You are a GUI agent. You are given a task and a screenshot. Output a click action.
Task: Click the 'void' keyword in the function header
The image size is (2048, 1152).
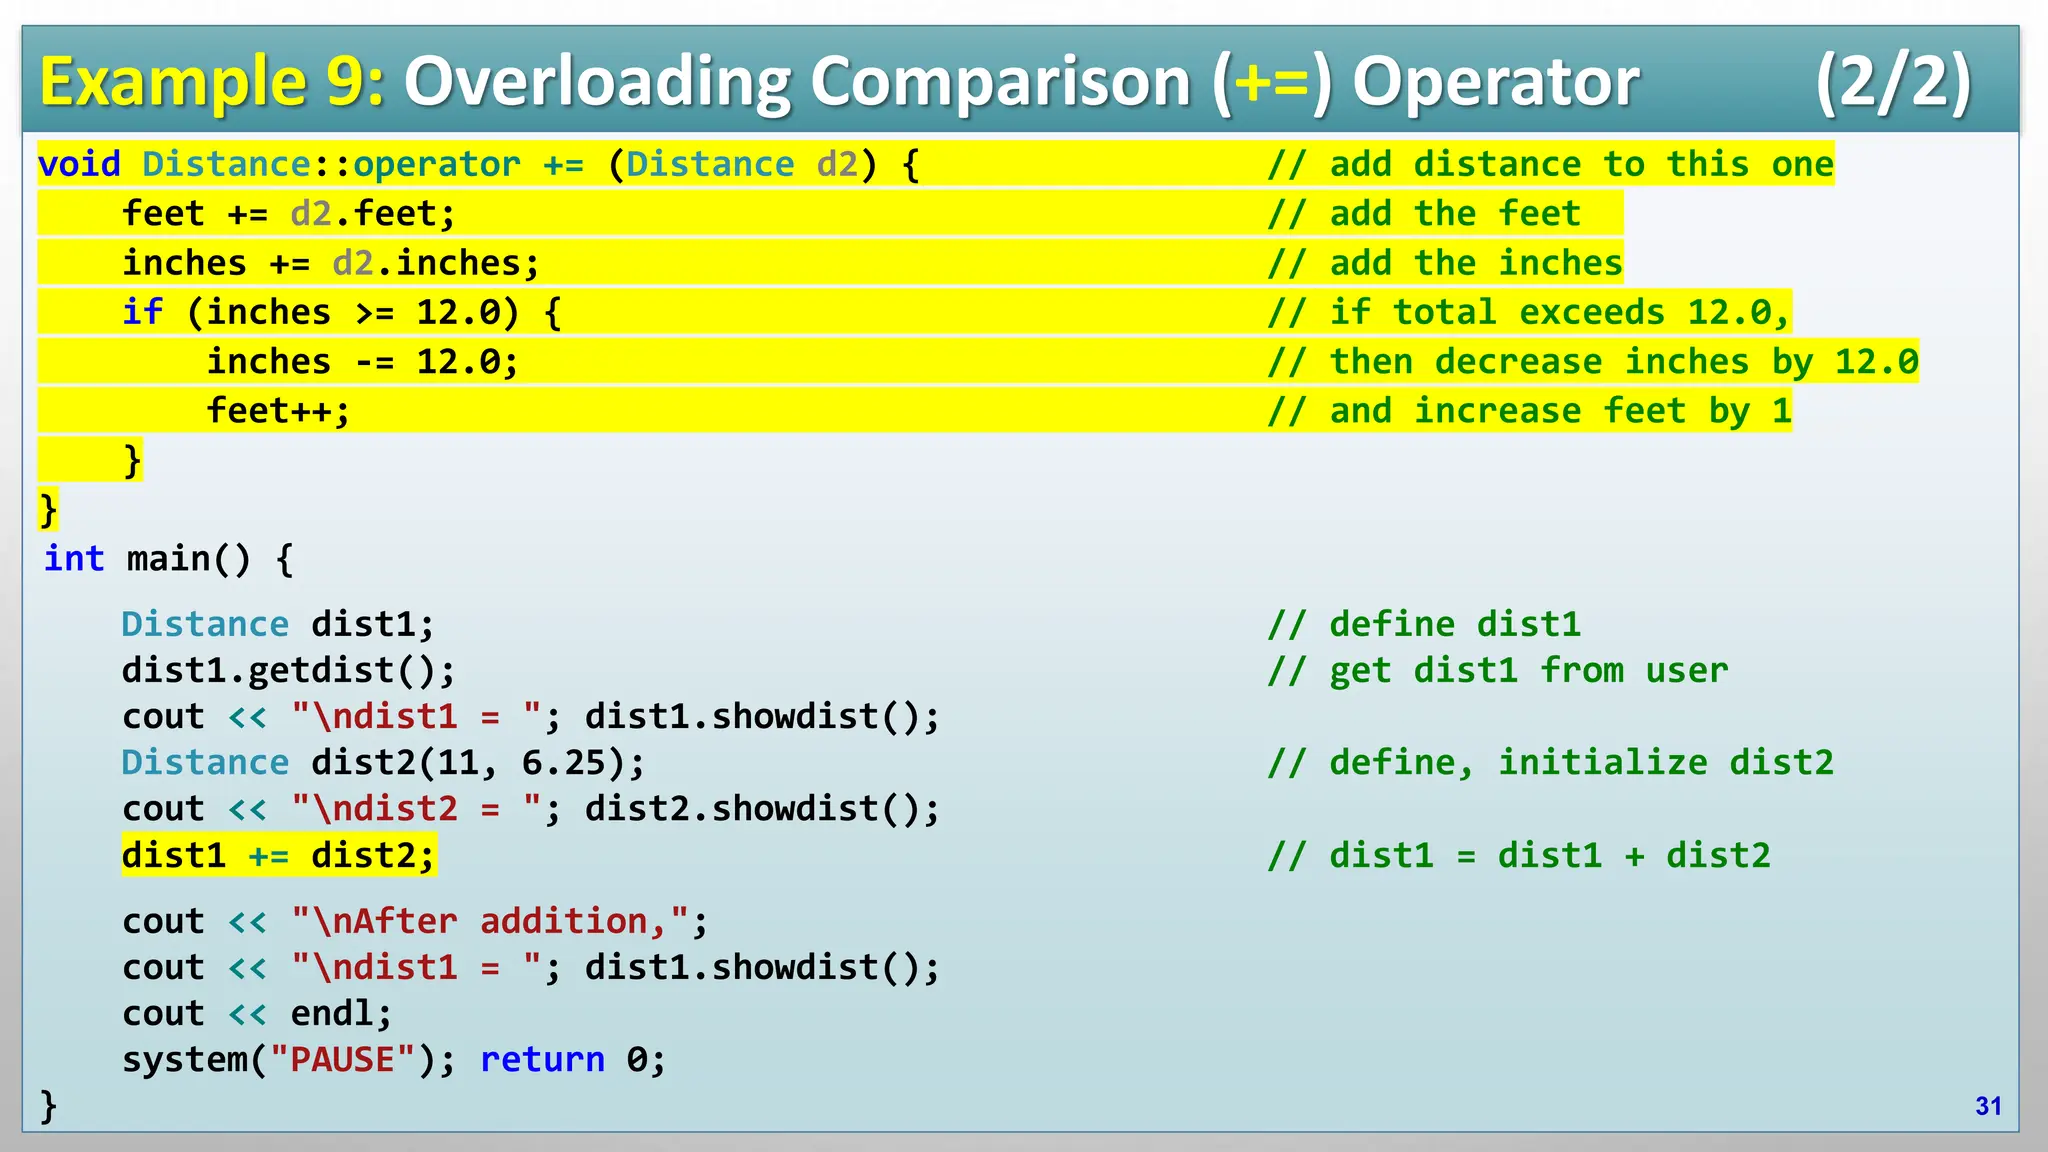79,164
